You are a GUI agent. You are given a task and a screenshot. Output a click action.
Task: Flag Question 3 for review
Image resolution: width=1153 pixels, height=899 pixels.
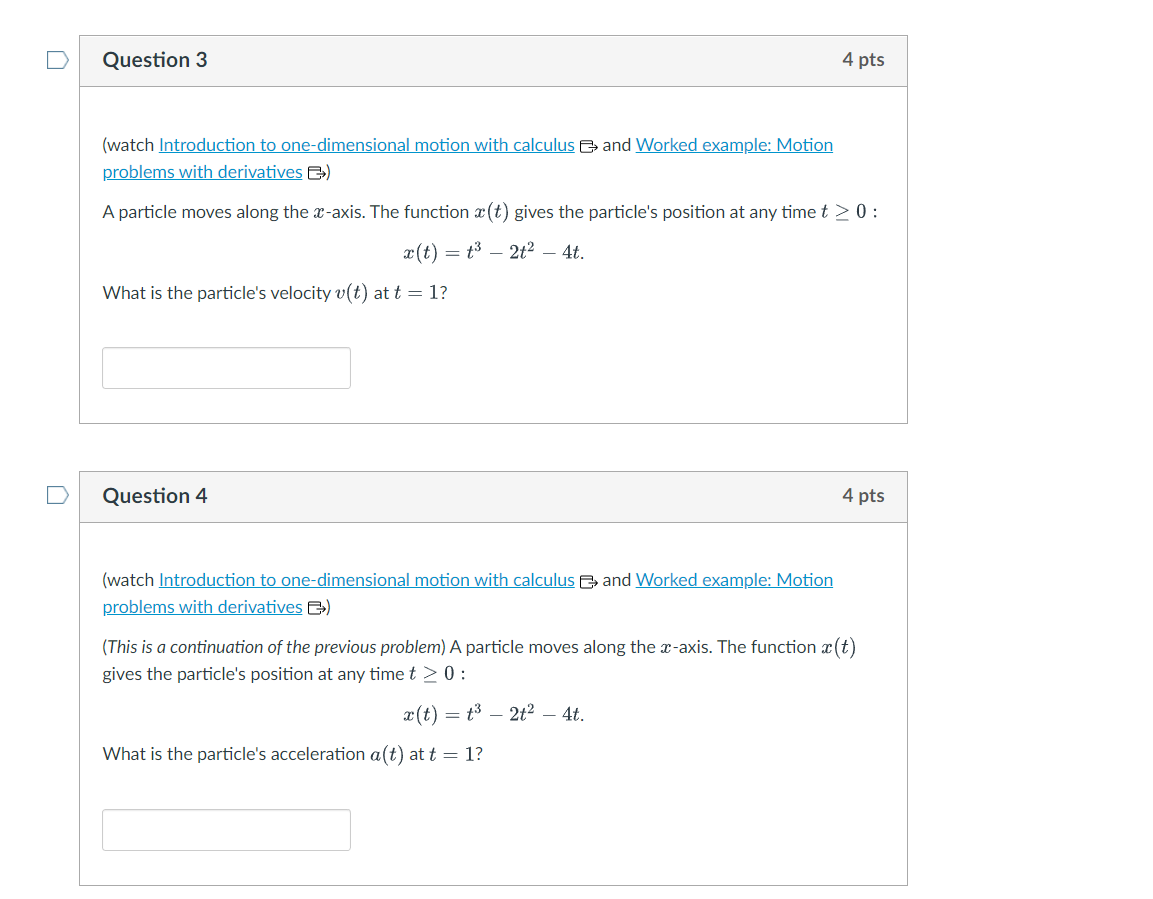57,60
